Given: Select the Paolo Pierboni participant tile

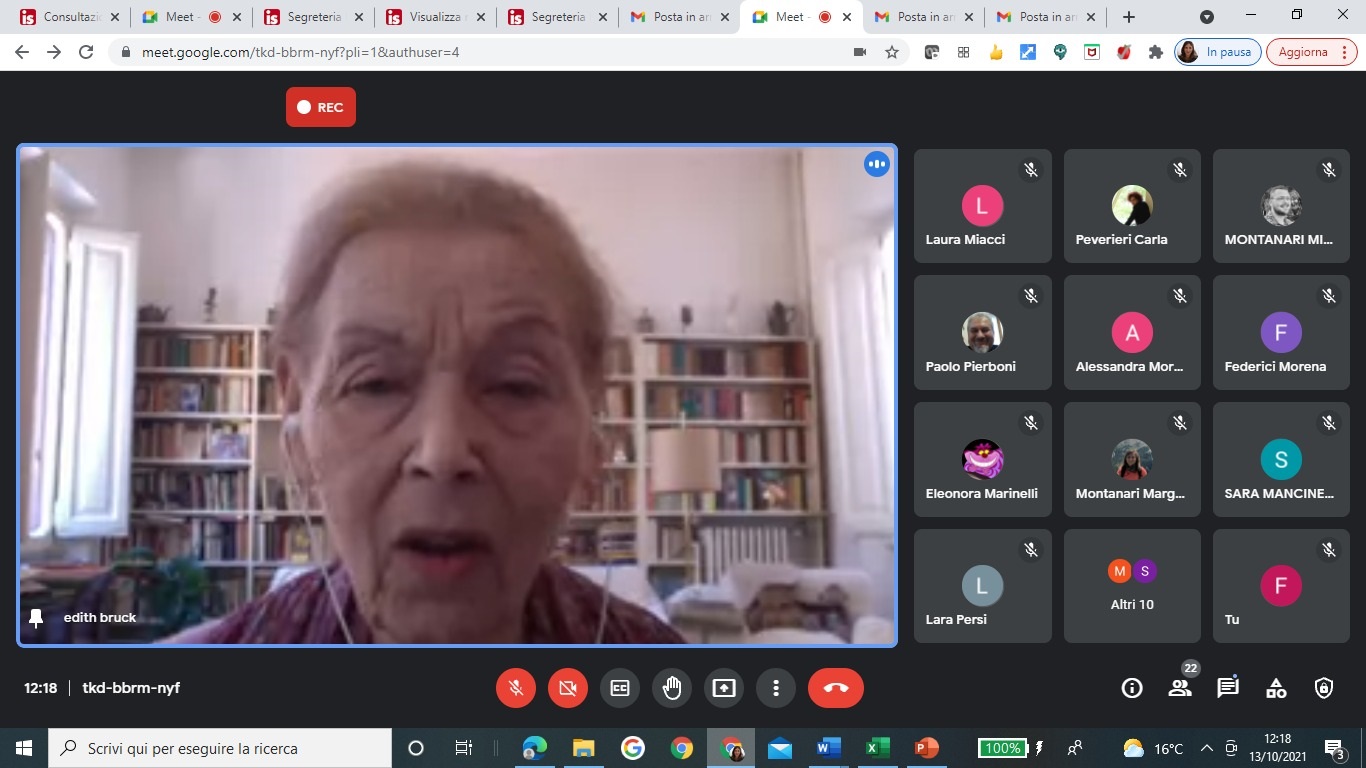Looking at the screenshot, I should pos(983,333).
